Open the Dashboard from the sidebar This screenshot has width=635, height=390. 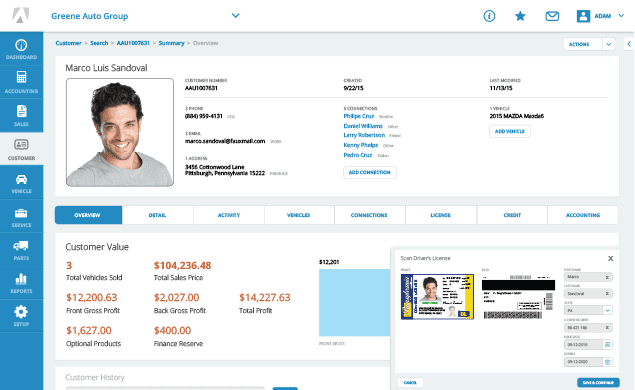click(21, 49)
